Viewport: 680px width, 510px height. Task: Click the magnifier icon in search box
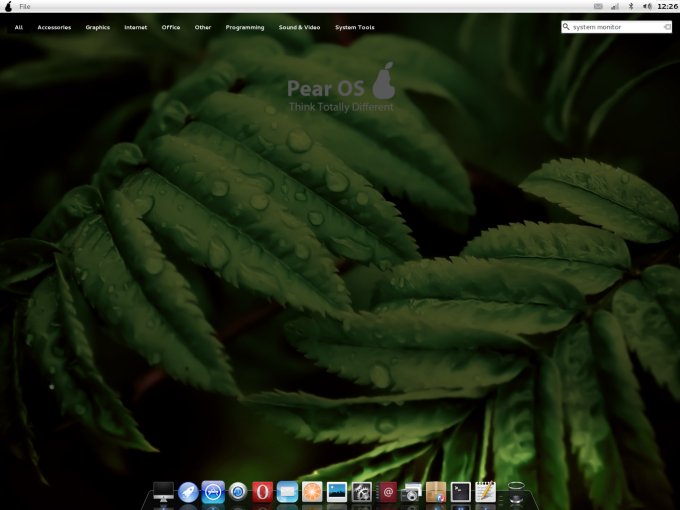click(x=566, y=26)
